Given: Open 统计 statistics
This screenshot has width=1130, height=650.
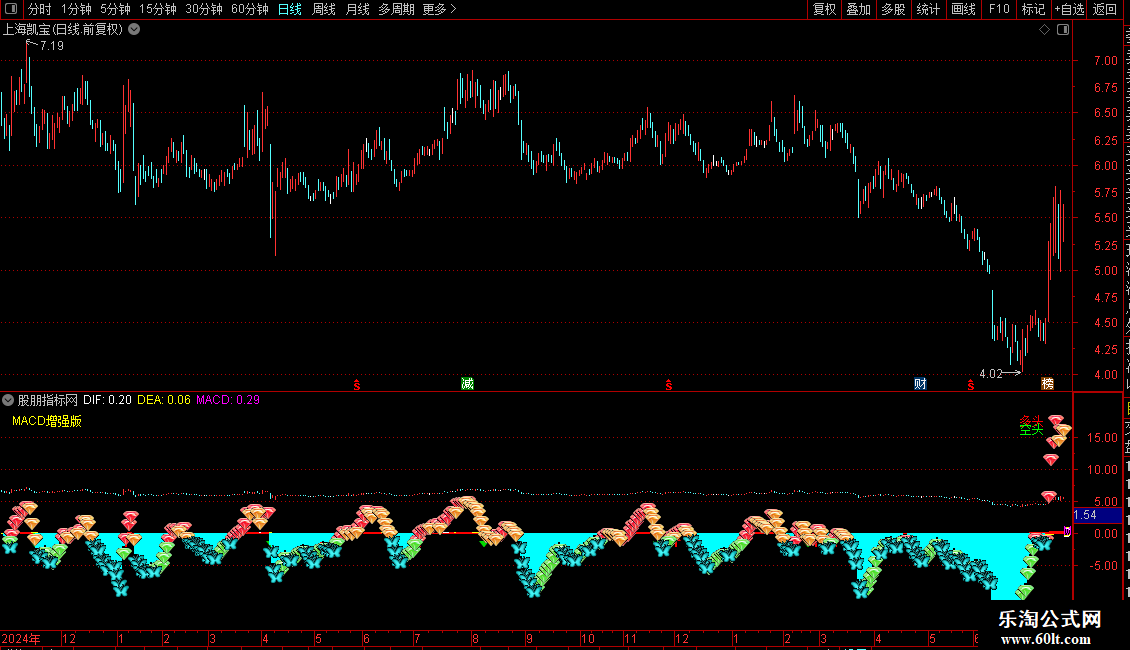Looking at the screenshot, I should 927,9.
